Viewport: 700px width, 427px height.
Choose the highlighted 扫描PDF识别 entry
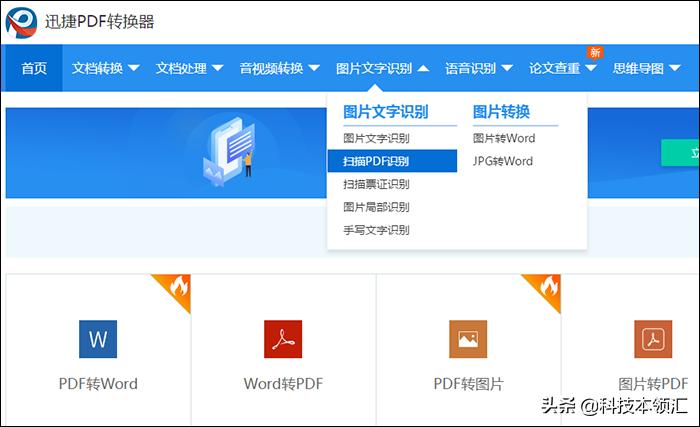tap(392, 161)
